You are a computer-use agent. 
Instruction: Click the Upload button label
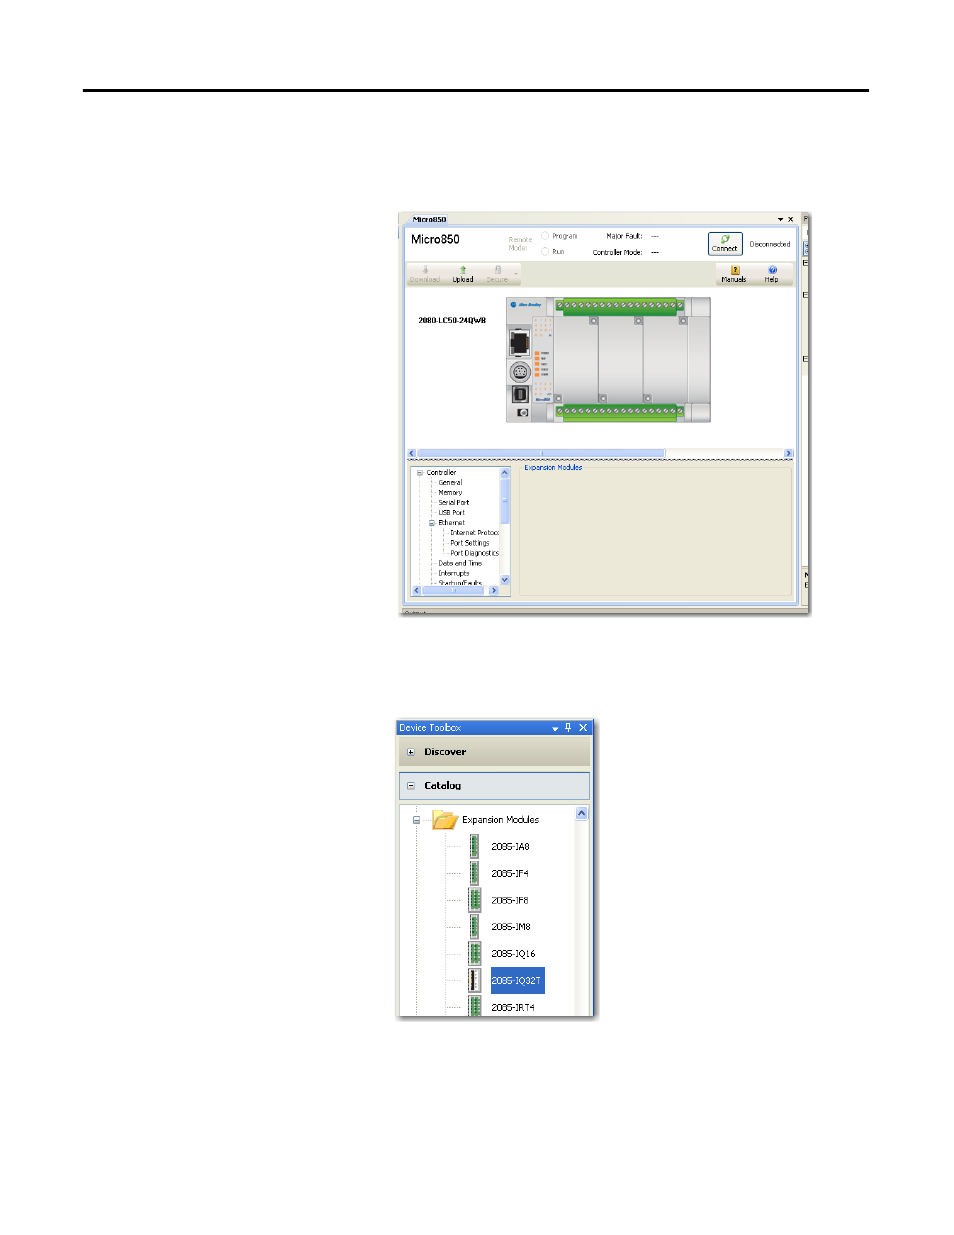463,280
